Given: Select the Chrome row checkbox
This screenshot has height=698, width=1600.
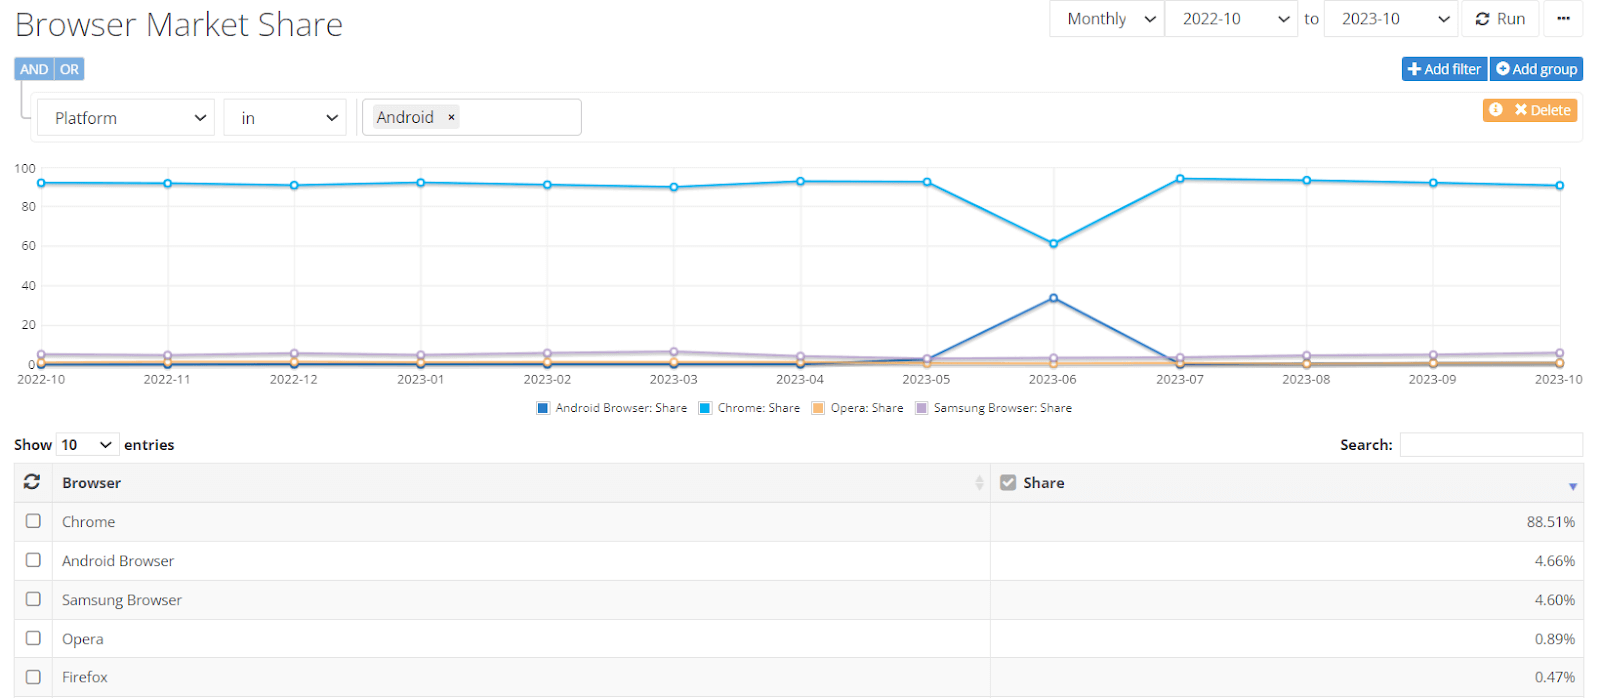Looking at the screenshot, I should pyautogui.click(x=33, y=521).
